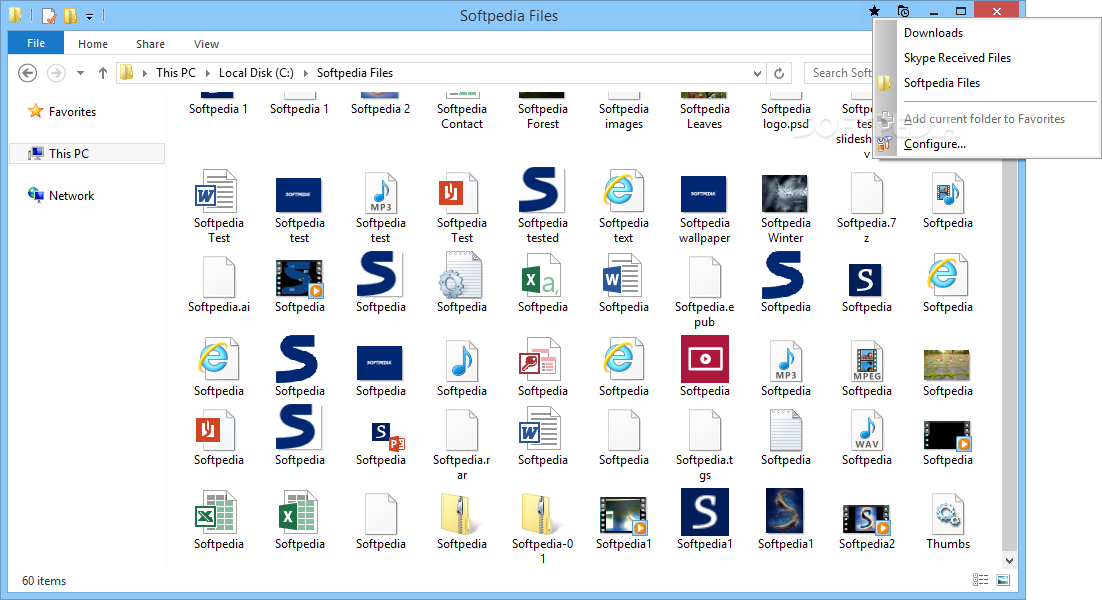Screen dimensions: 1102x600
Task: Click the Up arrow to parent folder
Action: (x=103, y=73)
